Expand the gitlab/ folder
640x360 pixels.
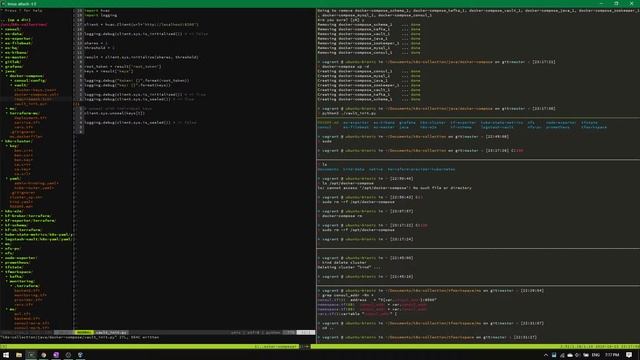click(12, 62)
